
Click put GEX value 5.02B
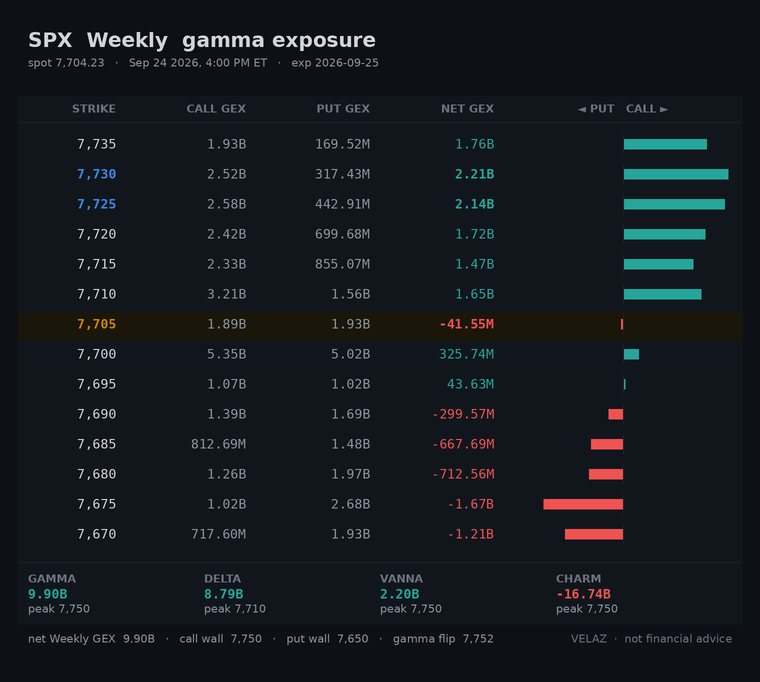point(350,354)
